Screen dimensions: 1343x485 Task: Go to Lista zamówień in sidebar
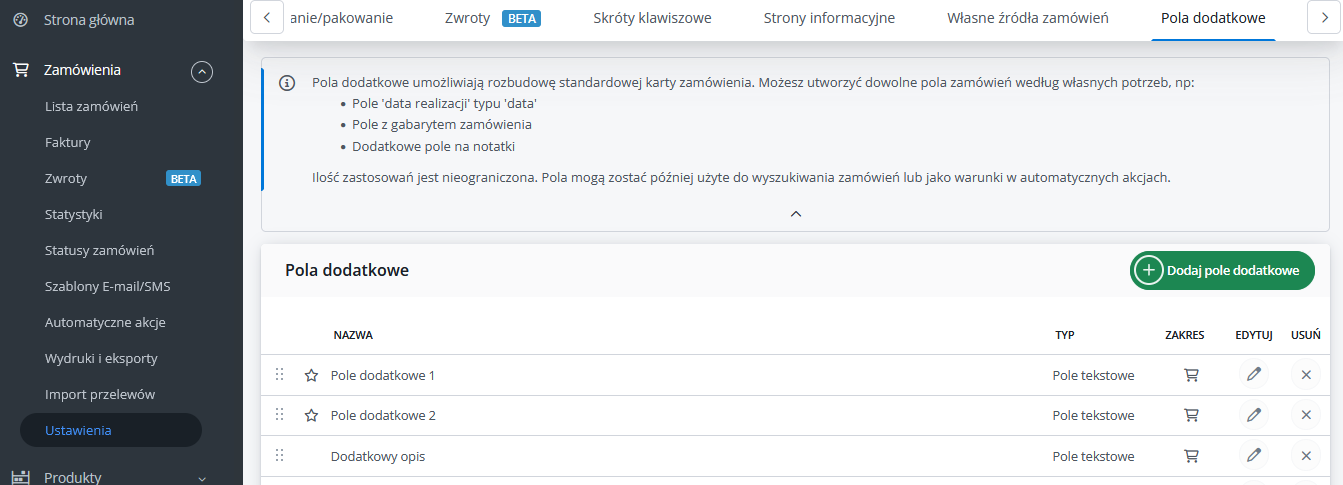(91, 106)
